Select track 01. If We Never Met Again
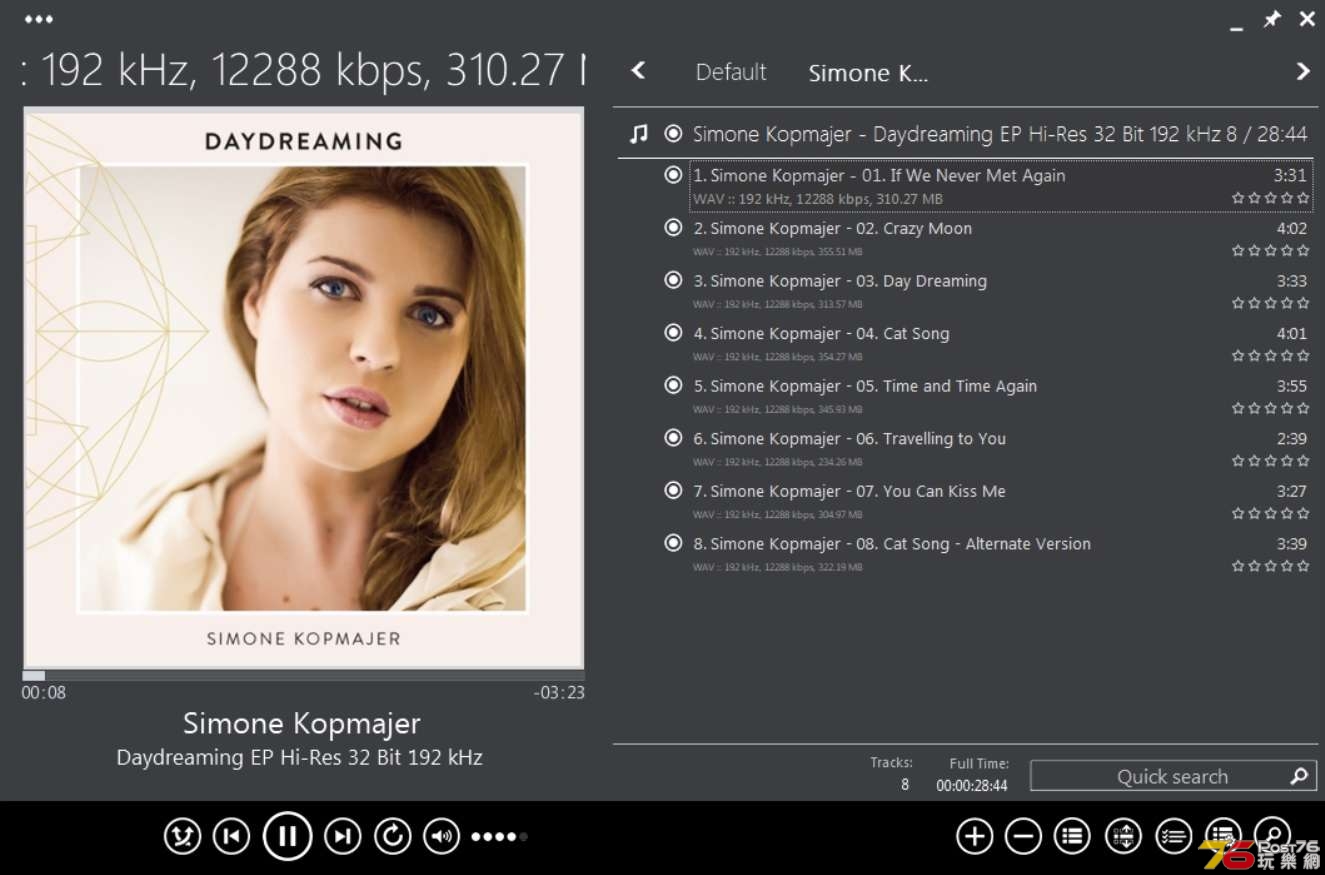This screenshot has width=1325, height=875. (x=1000, y=185)
